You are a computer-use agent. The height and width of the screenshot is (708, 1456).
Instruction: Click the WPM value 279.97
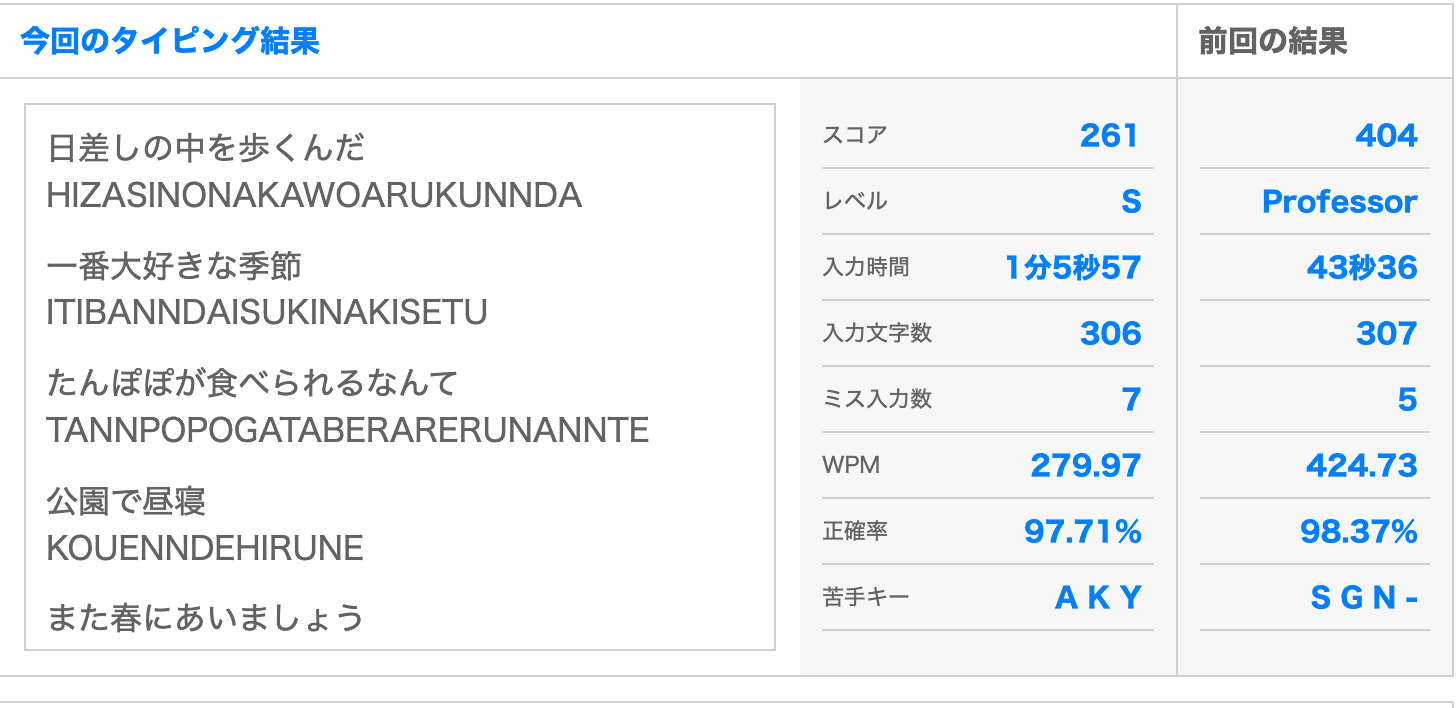[x=1086, y=465]
